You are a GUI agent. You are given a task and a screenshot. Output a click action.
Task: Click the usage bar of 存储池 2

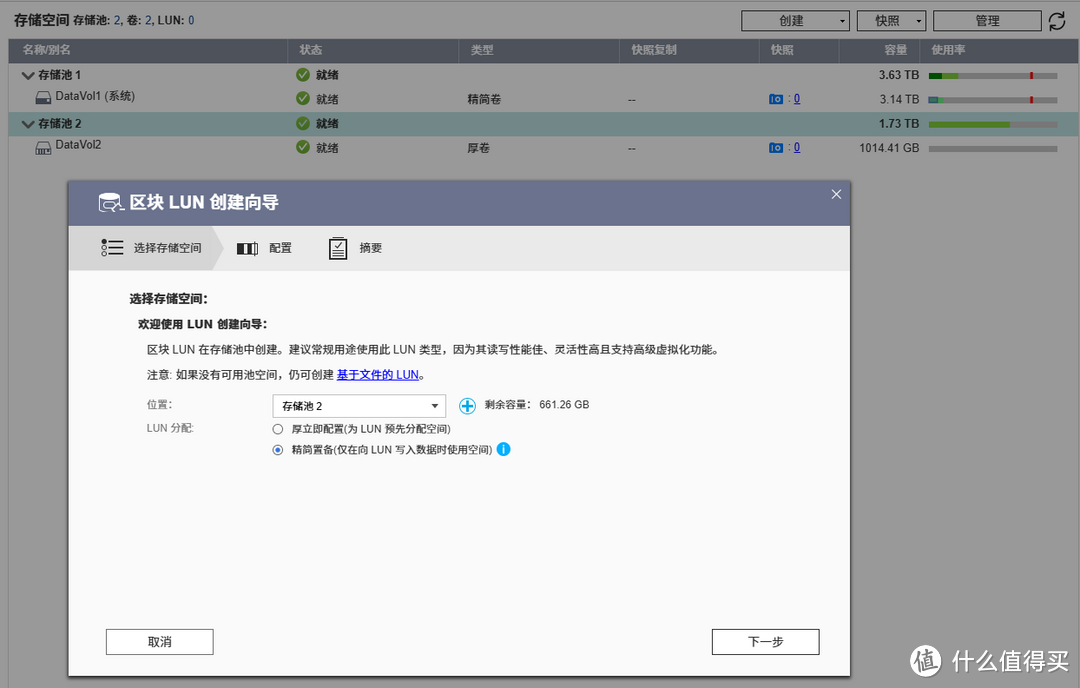coord(992,123)
